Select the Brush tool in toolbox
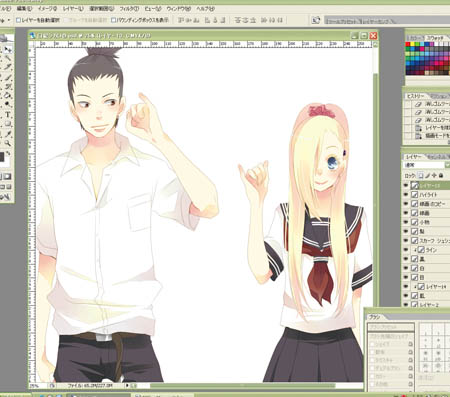 8,77
